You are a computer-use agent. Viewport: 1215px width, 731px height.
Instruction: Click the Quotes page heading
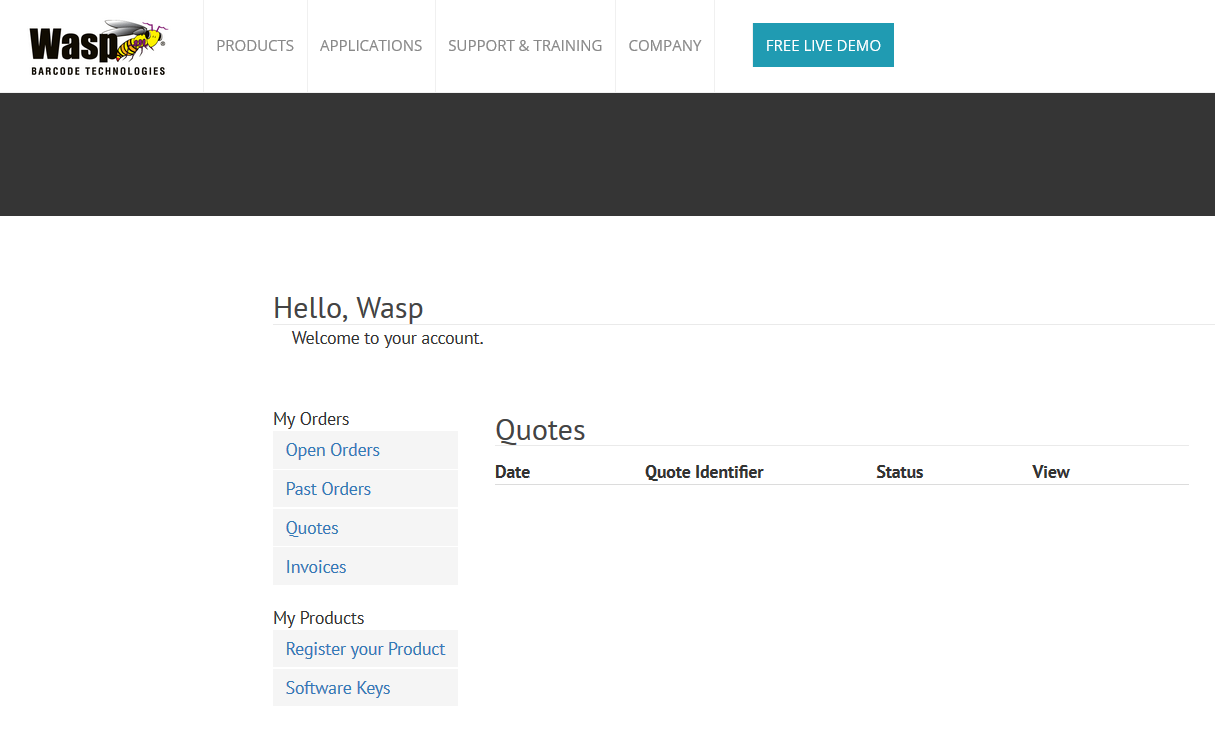point(540,430)
